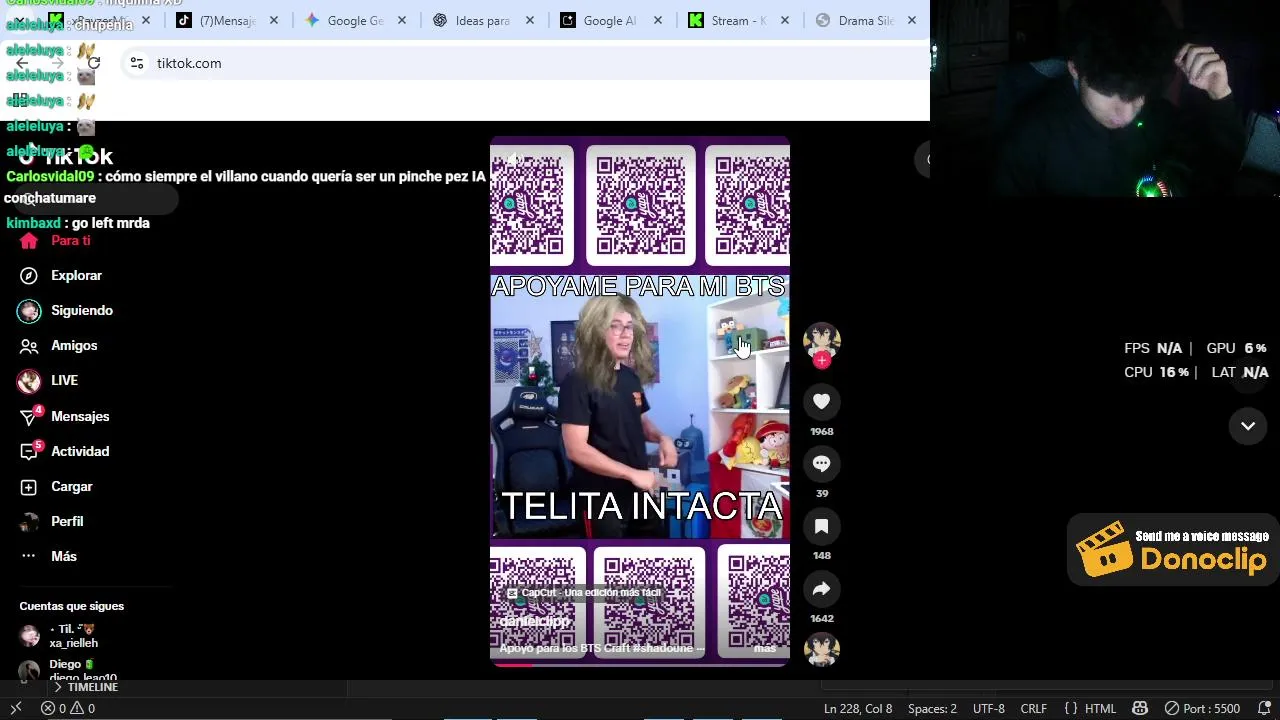Viewport: 1280px width, 720px height.
Task: Open the Amigos people icon
Action: (x=29, y=346)
